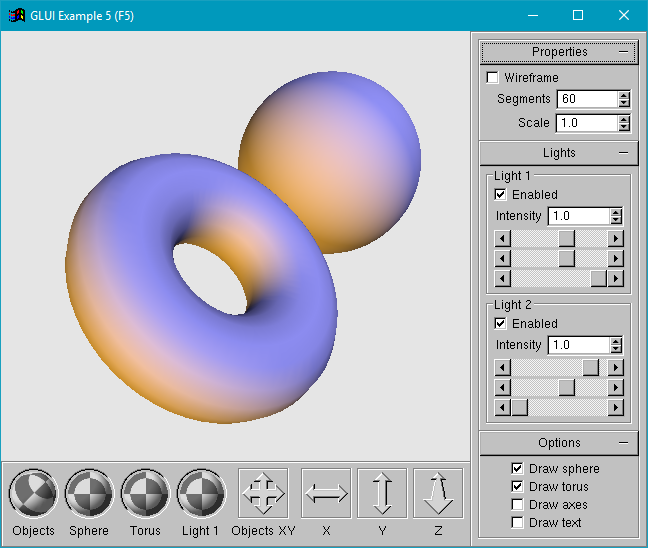Click Light 2 Intensity value field
The image size is (648, 548).
[x=579, y=345]
